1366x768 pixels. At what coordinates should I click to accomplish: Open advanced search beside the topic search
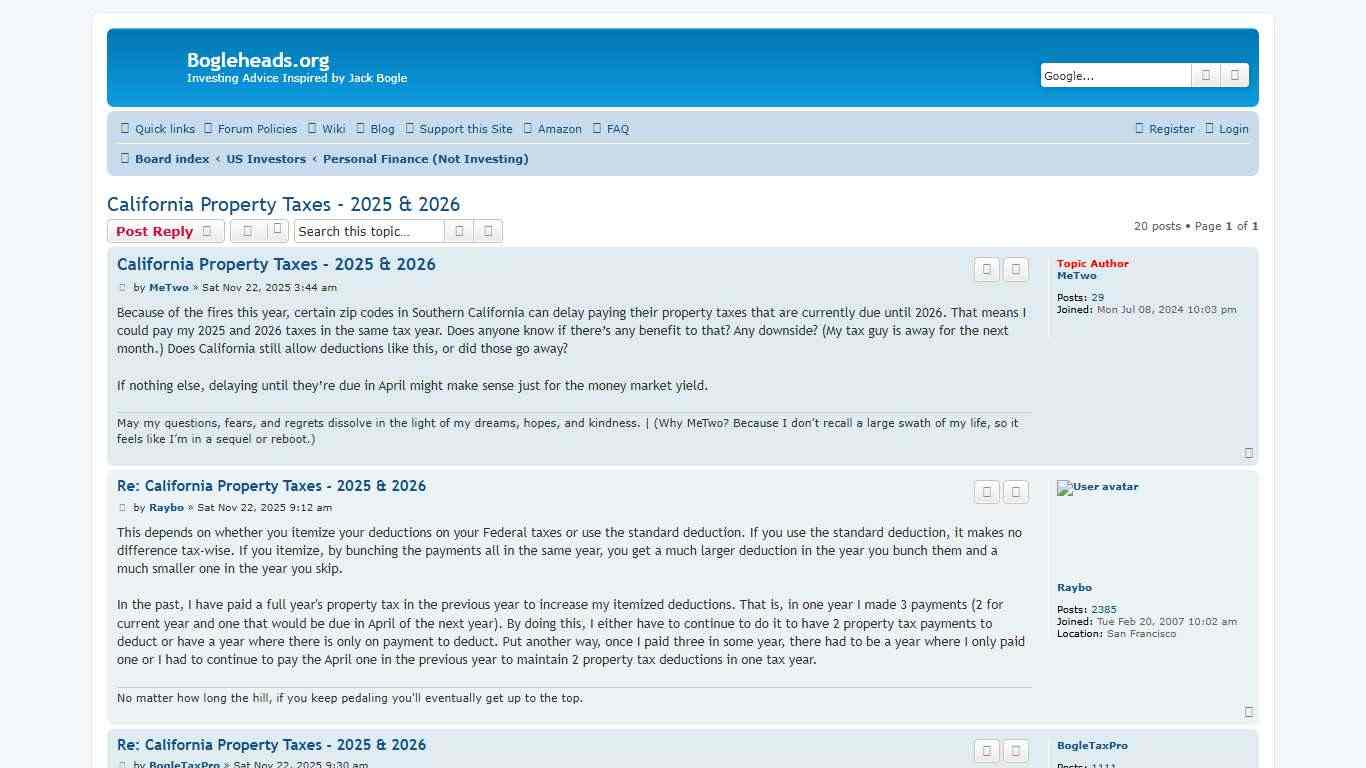[x=488, y=231]
